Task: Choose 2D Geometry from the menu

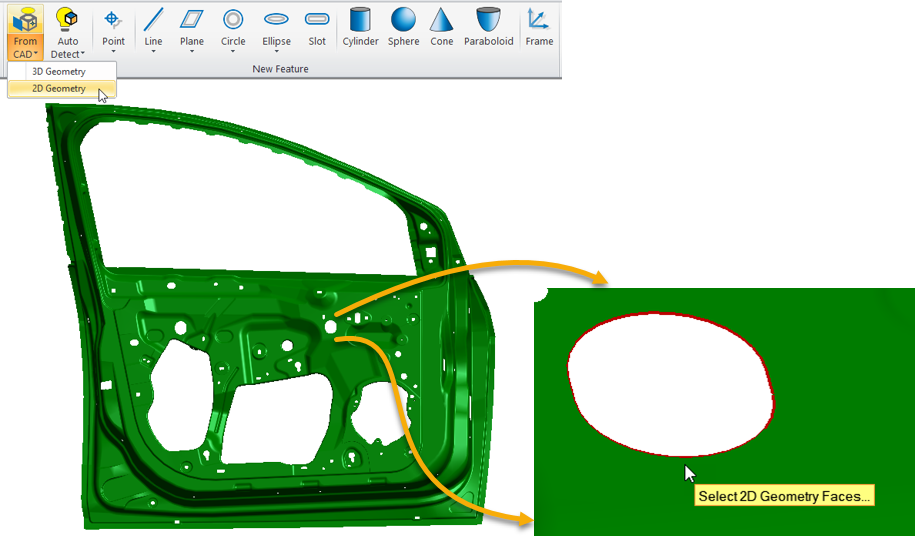Action: (x=62, y=89)
